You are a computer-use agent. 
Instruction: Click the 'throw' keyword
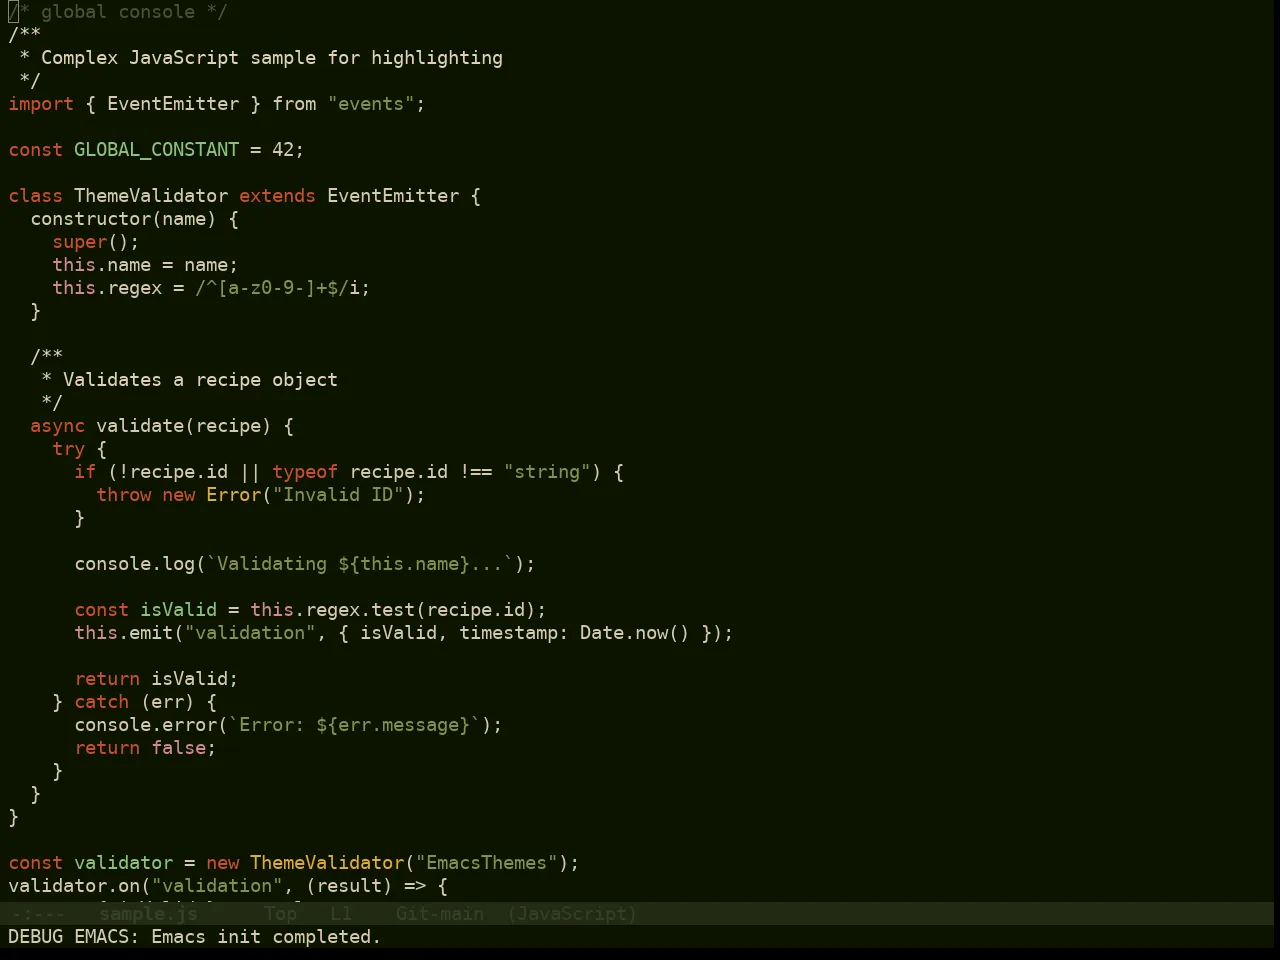tap(124, 495)
